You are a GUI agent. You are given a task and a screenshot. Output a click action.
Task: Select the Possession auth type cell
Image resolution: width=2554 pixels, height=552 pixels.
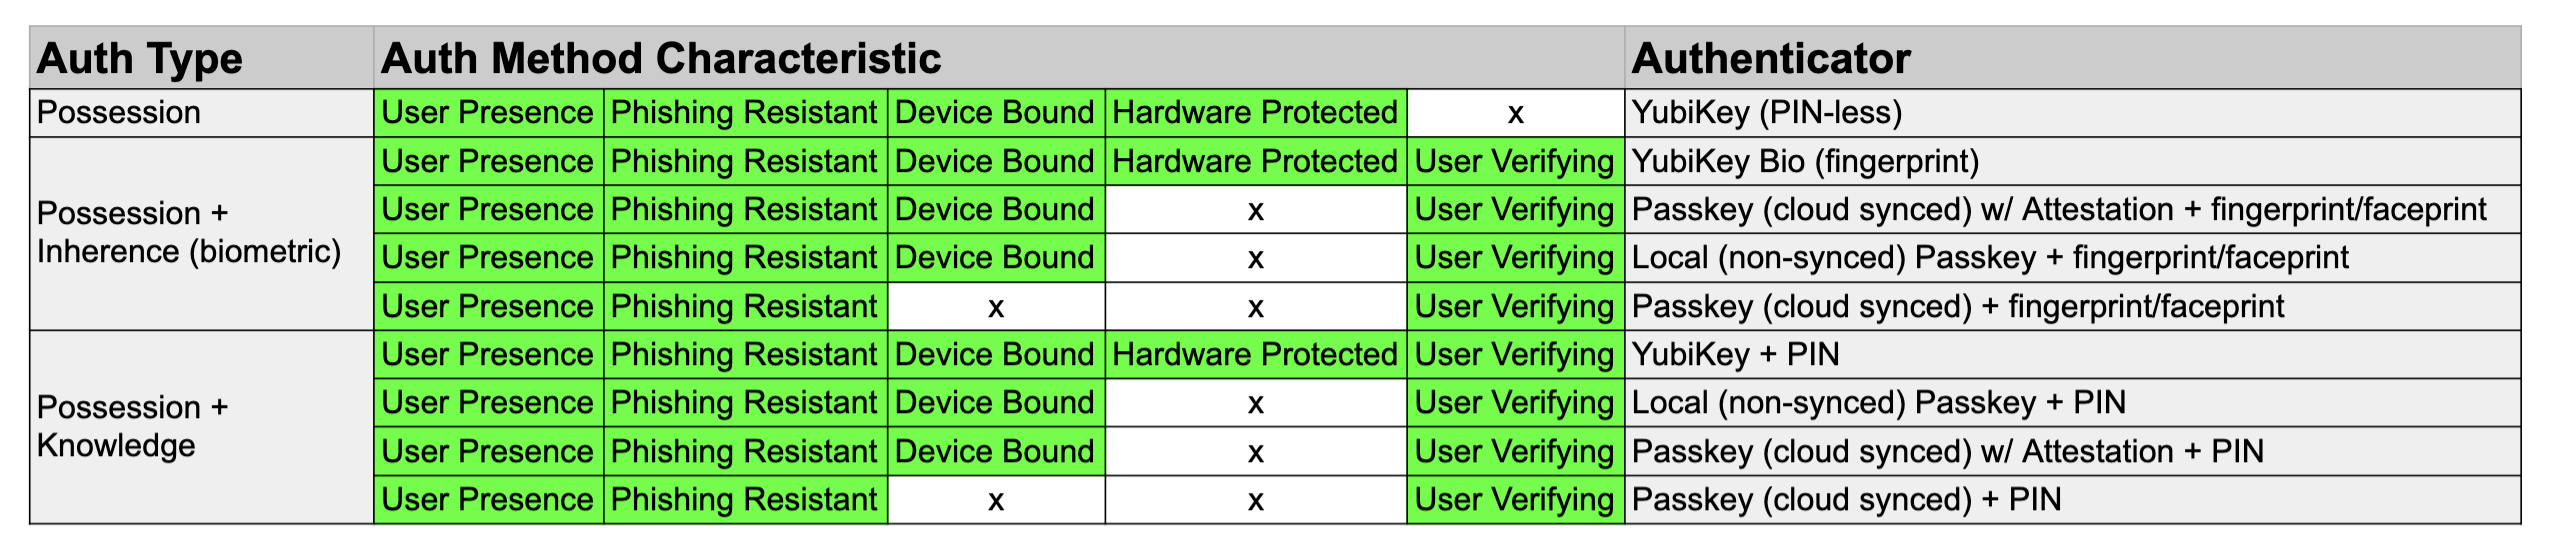point(119,113)
